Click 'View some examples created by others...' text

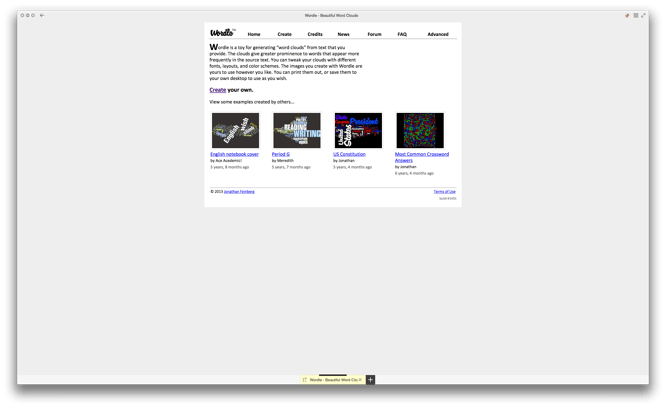point(252,102)
